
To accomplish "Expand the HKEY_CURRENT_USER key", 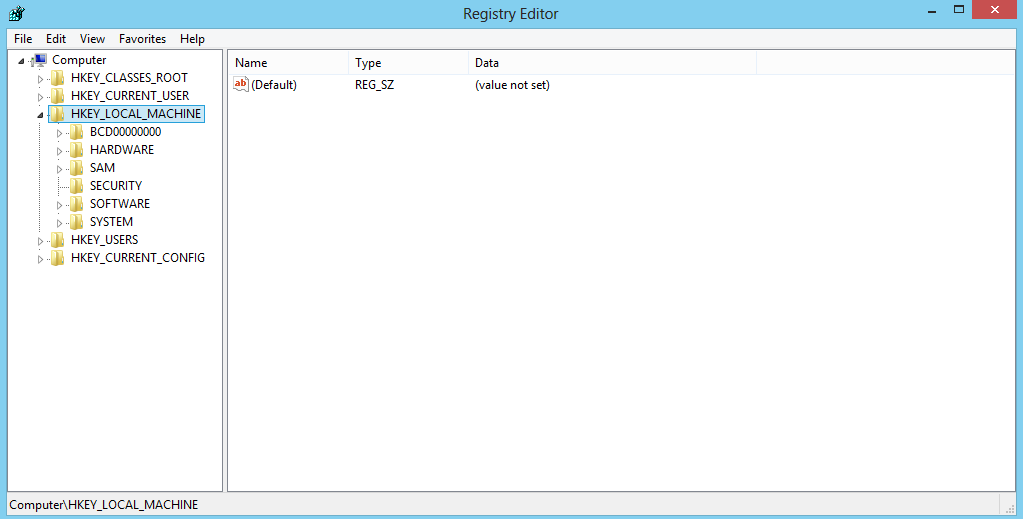I will click(40, 97).
